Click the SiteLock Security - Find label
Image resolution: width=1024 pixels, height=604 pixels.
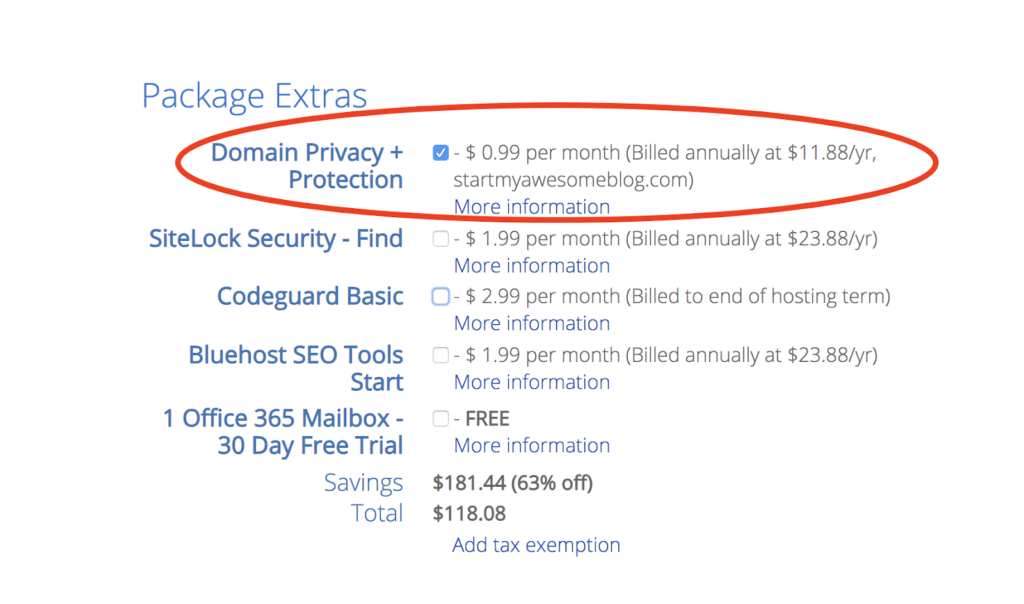pos(276,239)
